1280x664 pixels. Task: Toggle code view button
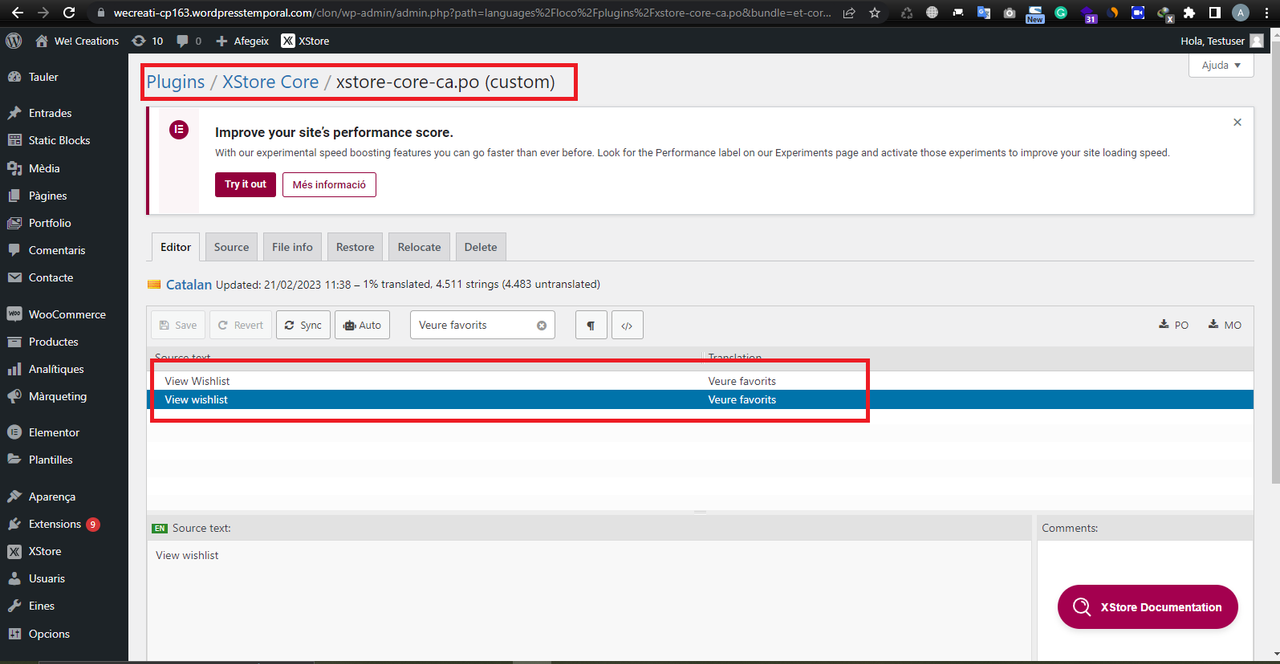click(627, 325)
